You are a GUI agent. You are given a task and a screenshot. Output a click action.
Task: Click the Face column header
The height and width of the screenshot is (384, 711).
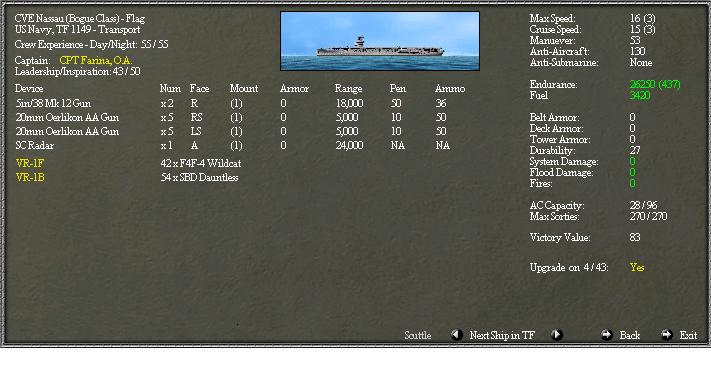[x=200, y=88]
